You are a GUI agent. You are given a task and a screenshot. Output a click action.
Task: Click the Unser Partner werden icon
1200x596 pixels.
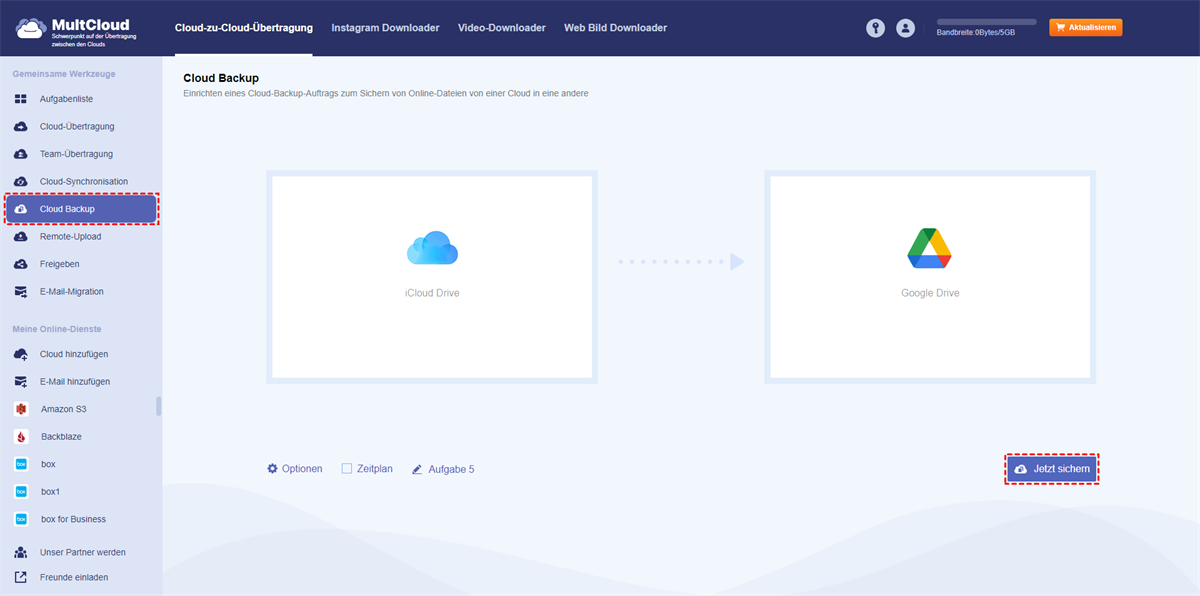21,552
